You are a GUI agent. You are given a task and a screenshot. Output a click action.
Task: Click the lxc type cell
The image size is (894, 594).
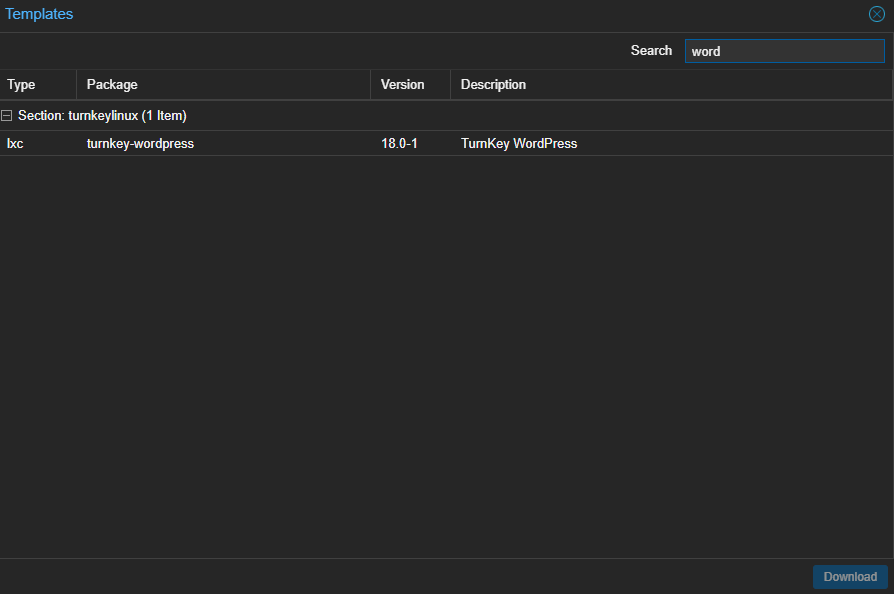tap(15, 144)
